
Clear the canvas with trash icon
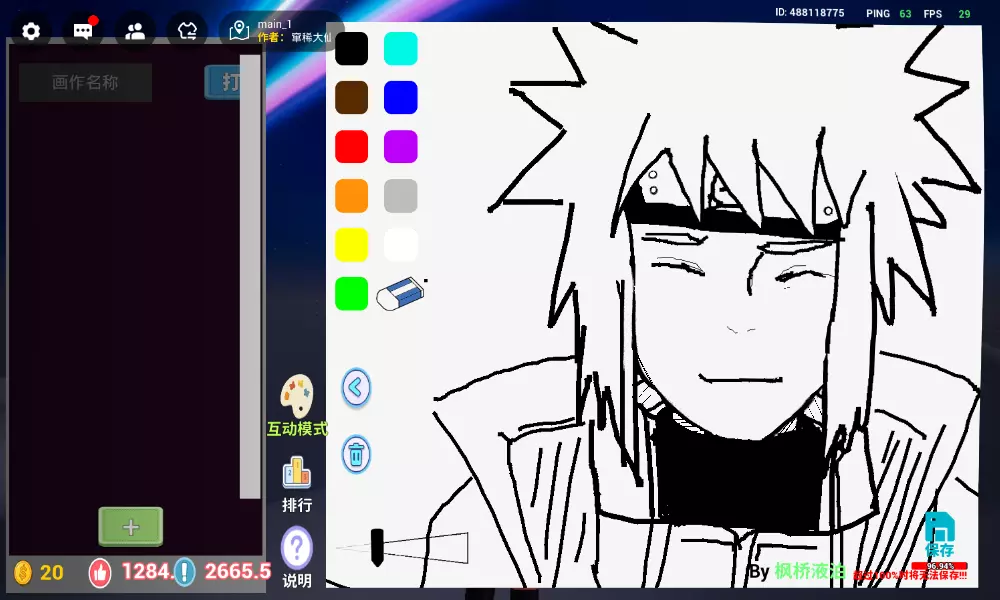coord(356,454)
